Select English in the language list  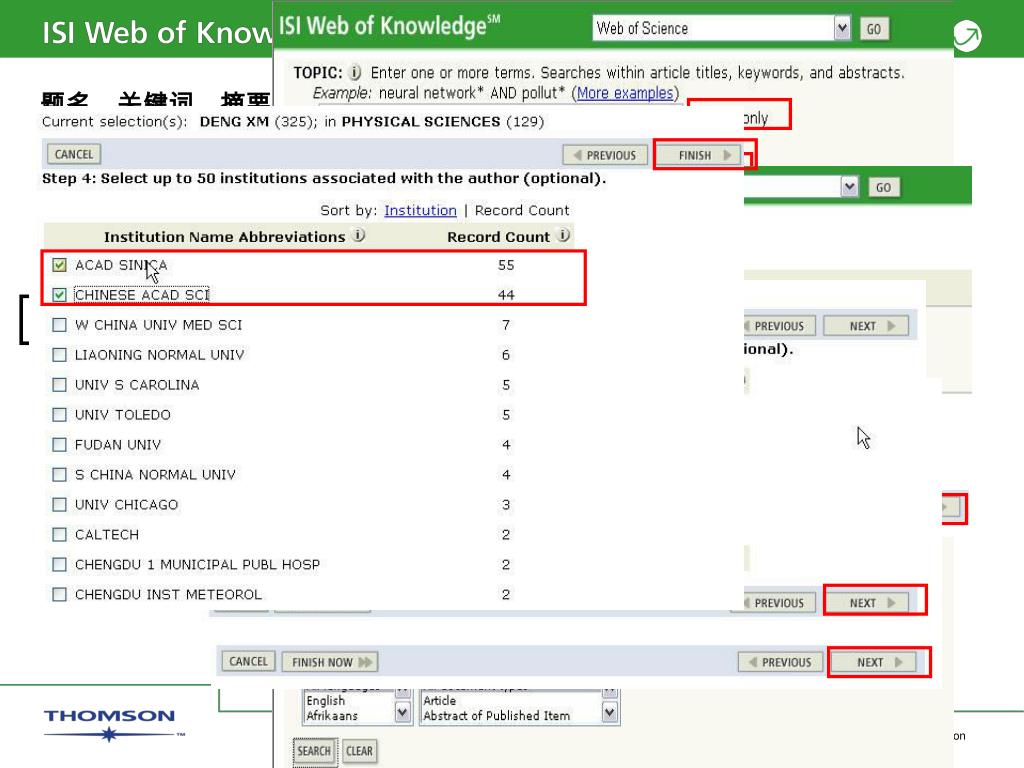[x=325, y=701]
